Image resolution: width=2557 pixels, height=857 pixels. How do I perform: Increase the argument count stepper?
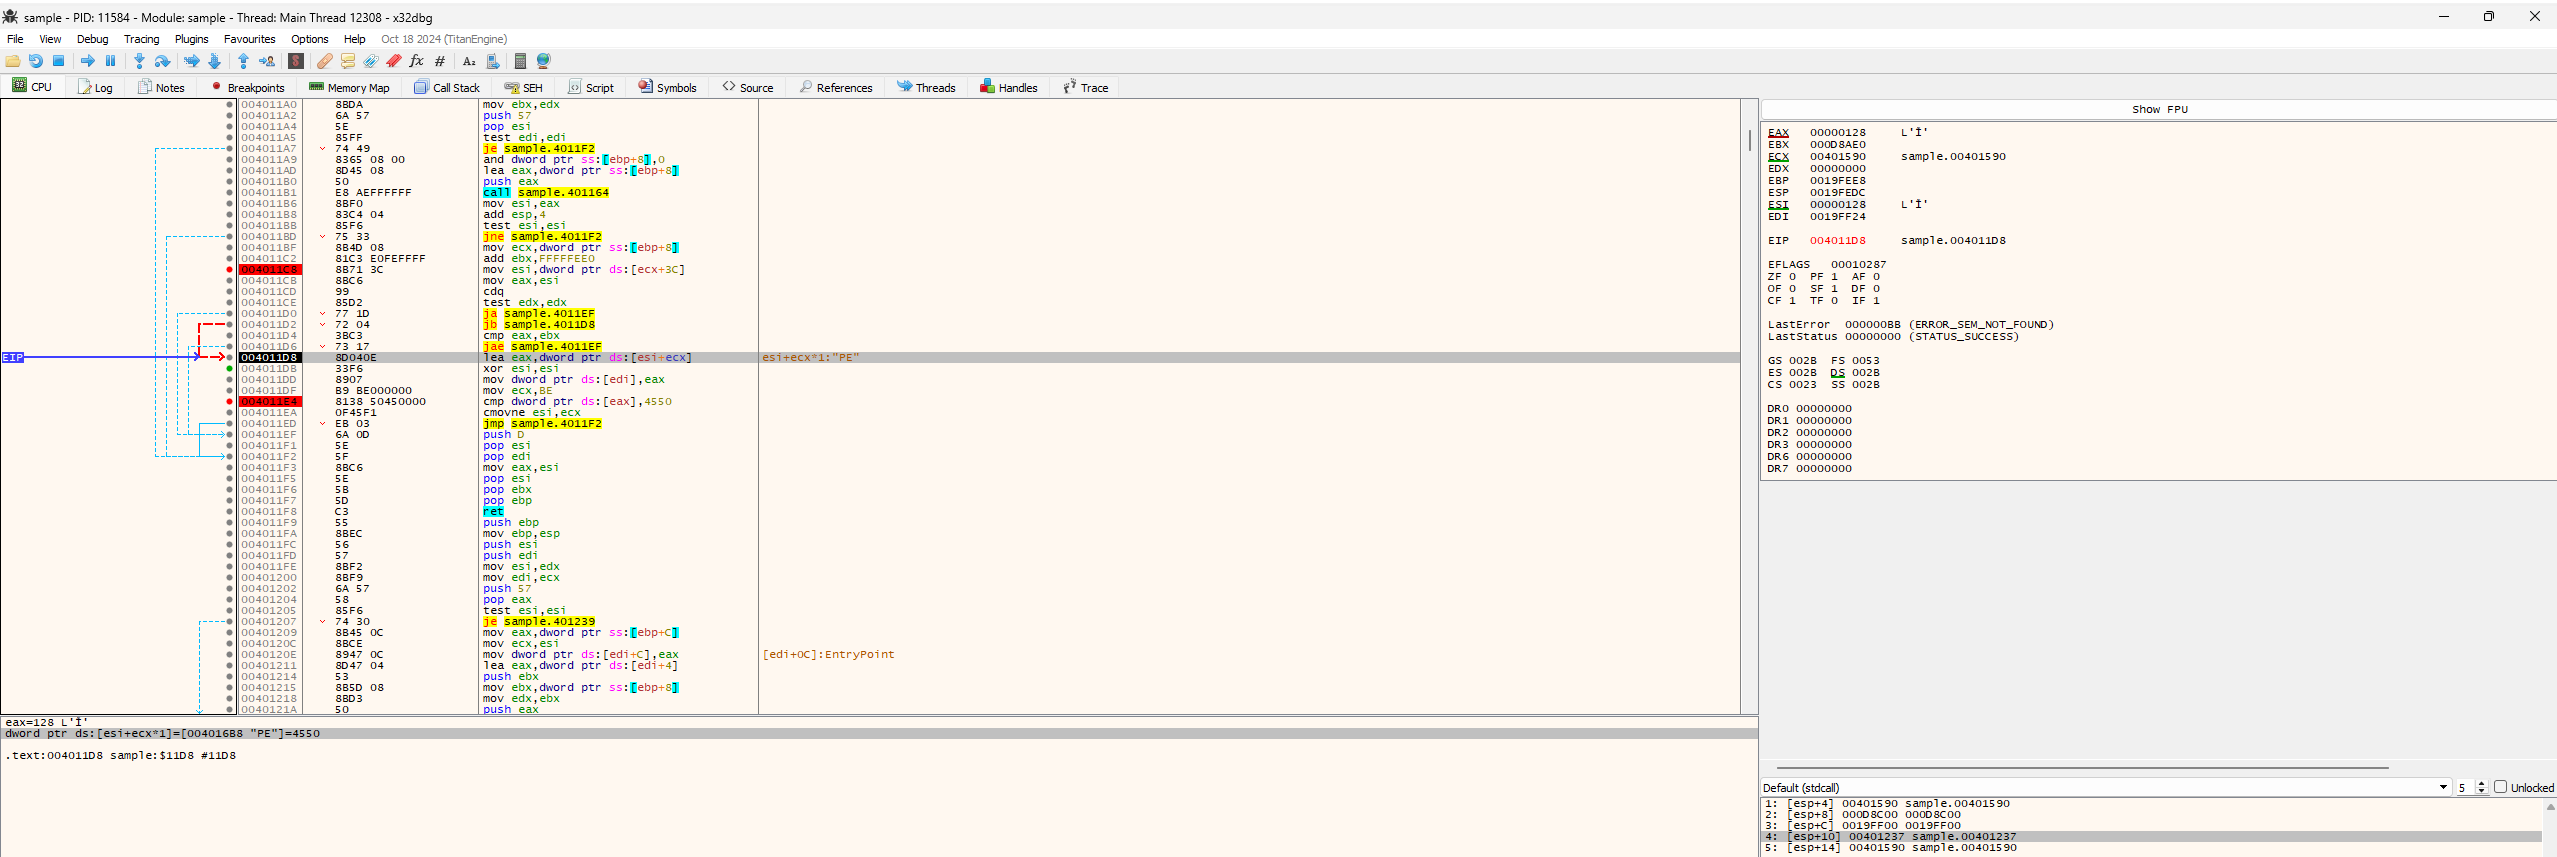click(x=2481, y=784)
